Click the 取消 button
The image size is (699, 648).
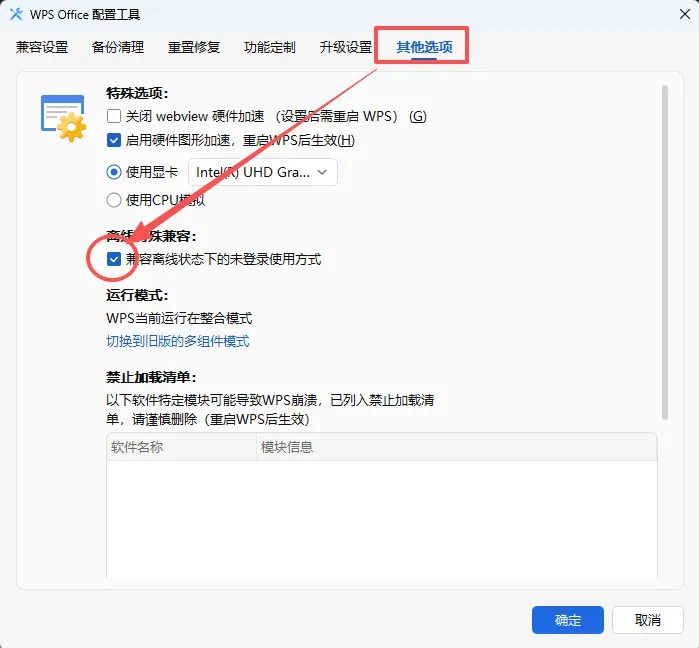click(x=647, y=620)
